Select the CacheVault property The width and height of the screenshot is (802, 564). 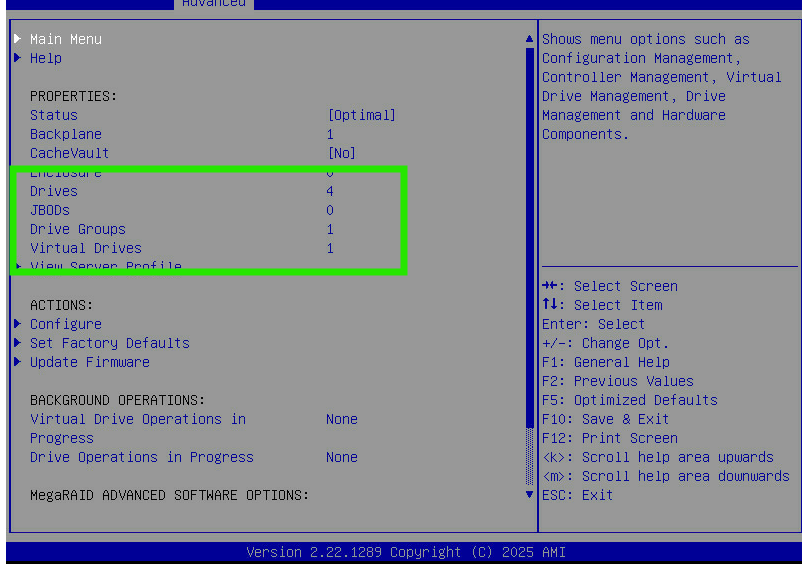point(70,153)
